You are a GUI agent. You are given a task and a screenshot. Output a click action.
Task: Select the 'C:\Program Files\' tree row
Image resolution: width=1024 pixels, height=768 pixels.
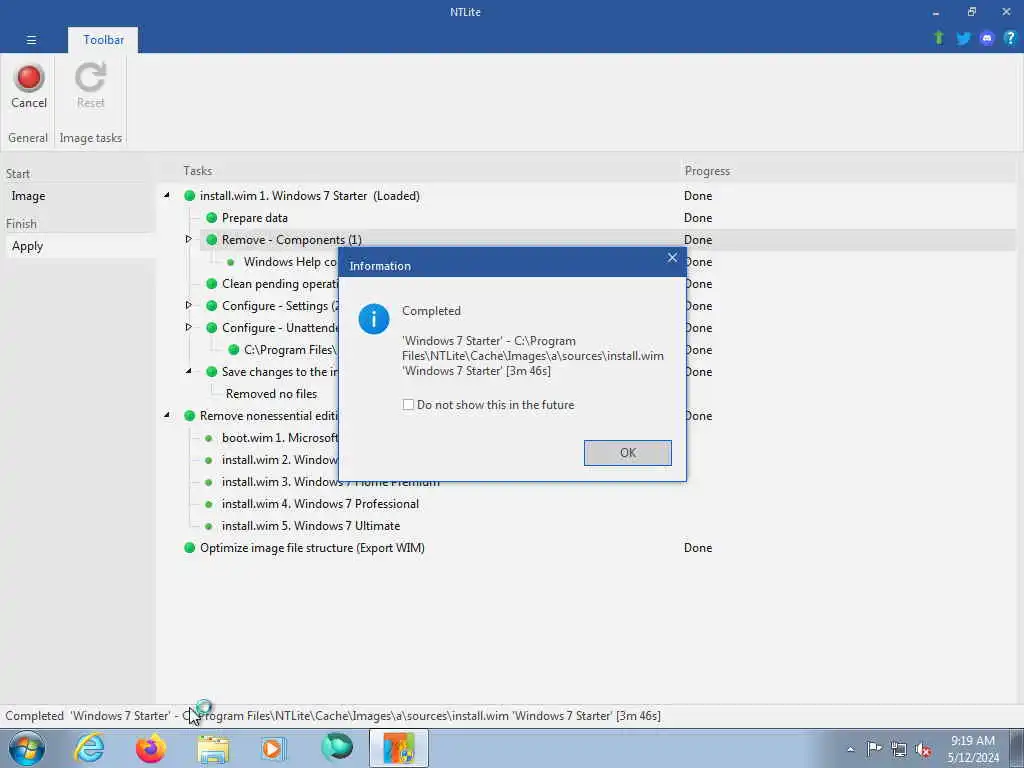[290, 349]
